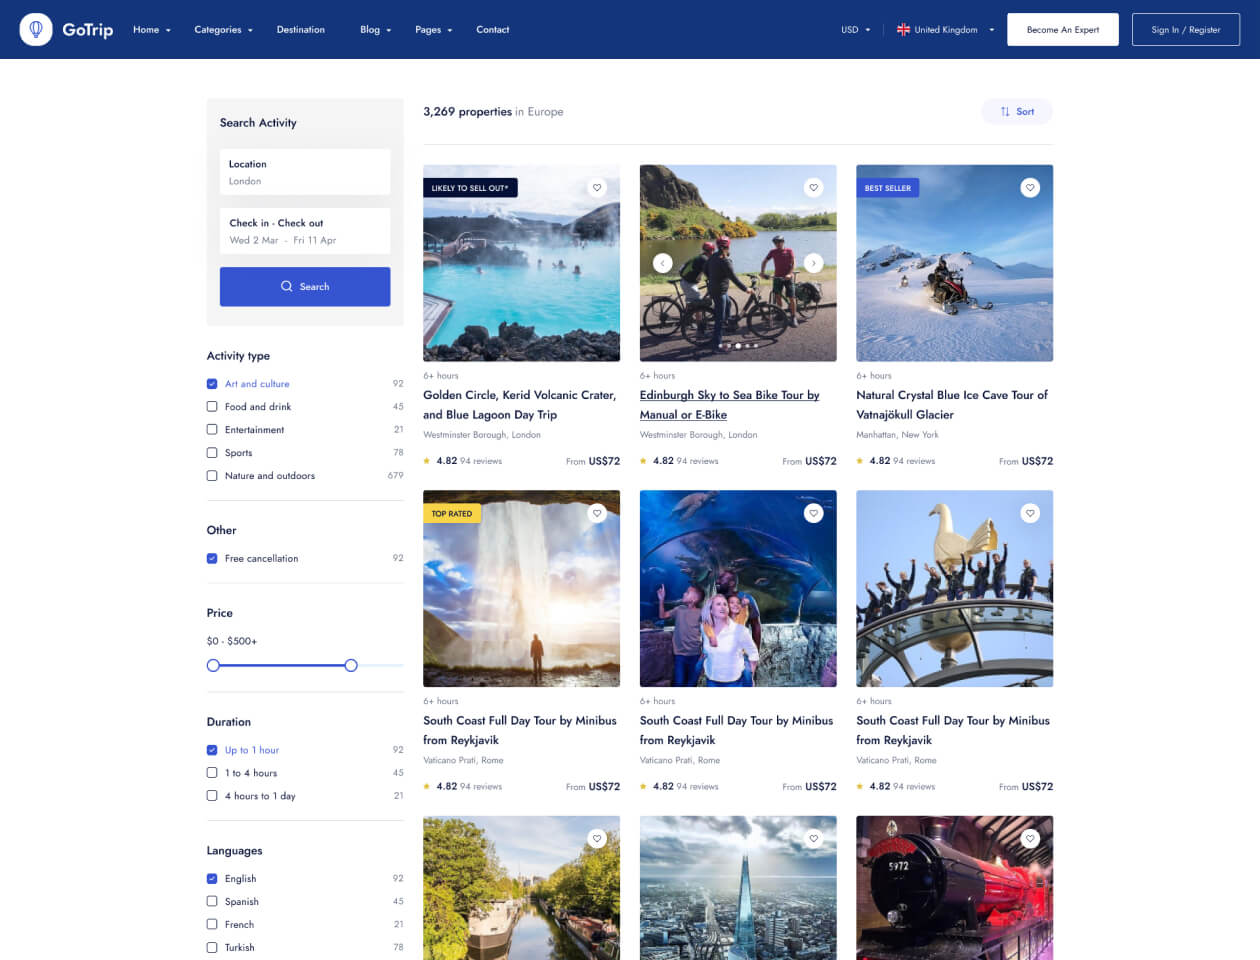
Task: Show next photo on Edinburgh bike tour card
Action: pyautogui.click(x=813, y=263)
